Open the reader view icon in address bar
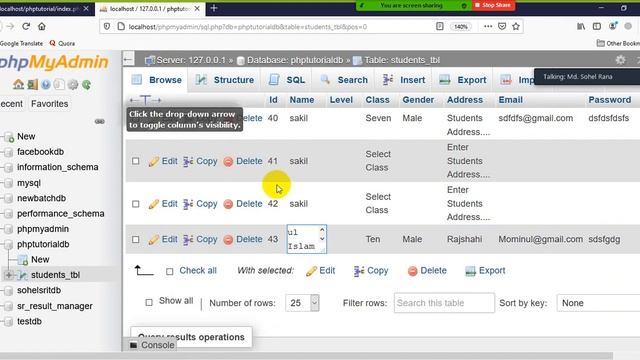The height and width of the screenshot is (360, 640). pyautogui.click(x=440, y=27)
